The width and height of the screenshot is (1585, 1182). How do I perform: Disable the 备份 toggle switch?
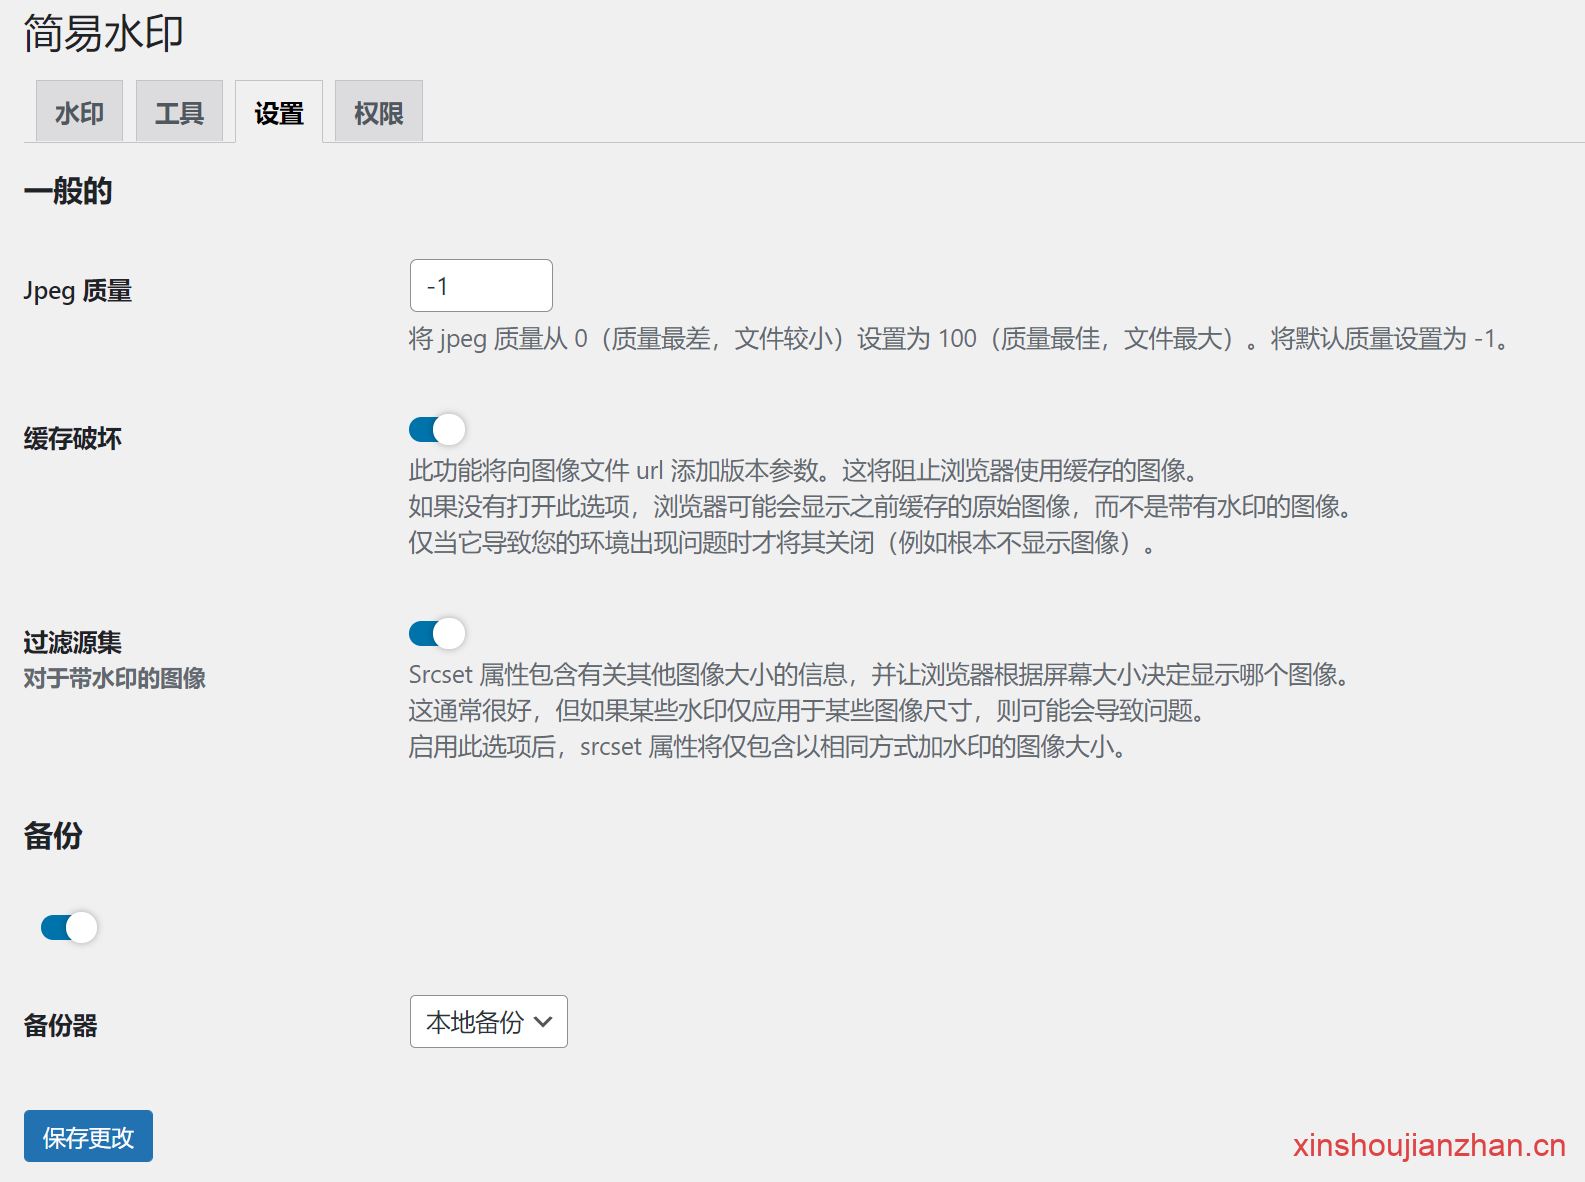click(69, 927)
